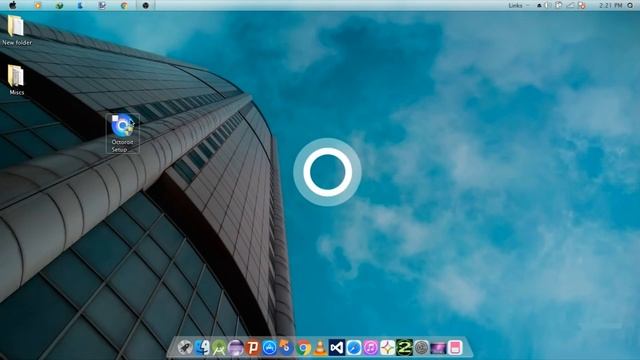Open the purple galaxy picture dock icon

click(x=438, y=348)
